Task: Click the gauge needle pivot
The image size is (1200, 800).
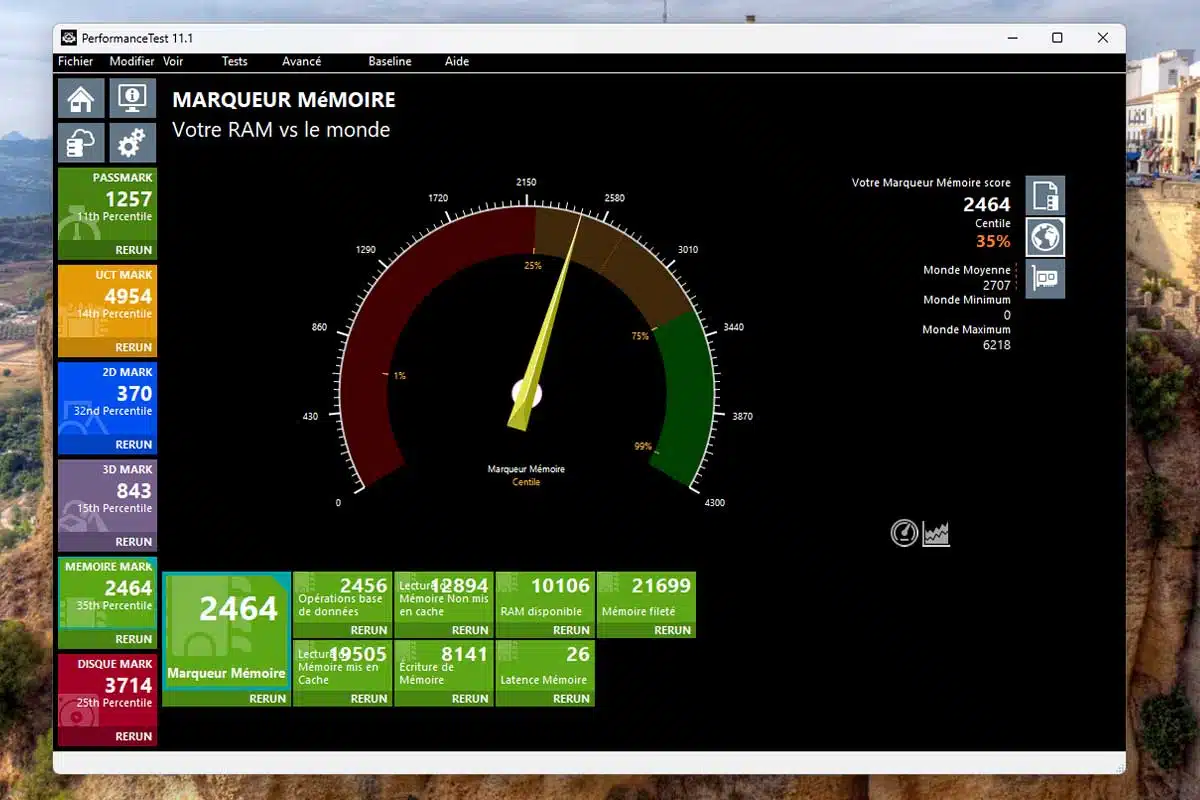Action: 527,392
